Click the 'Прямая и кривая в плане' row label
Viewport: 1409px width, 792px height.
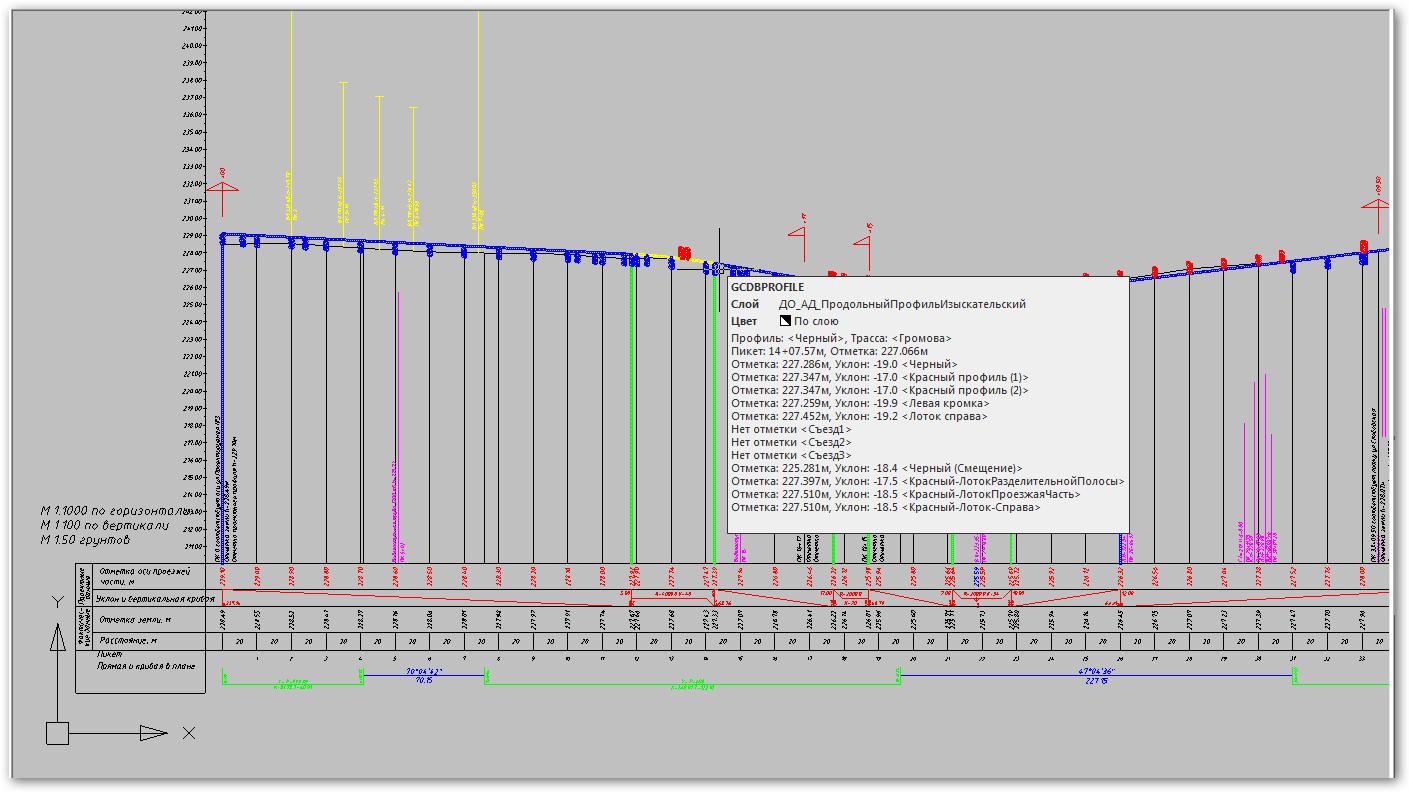(146, 665)
